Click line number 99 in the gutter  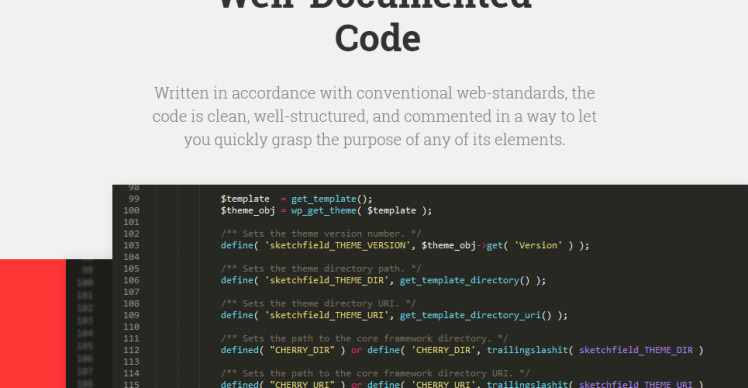click(x=134, y=199)
